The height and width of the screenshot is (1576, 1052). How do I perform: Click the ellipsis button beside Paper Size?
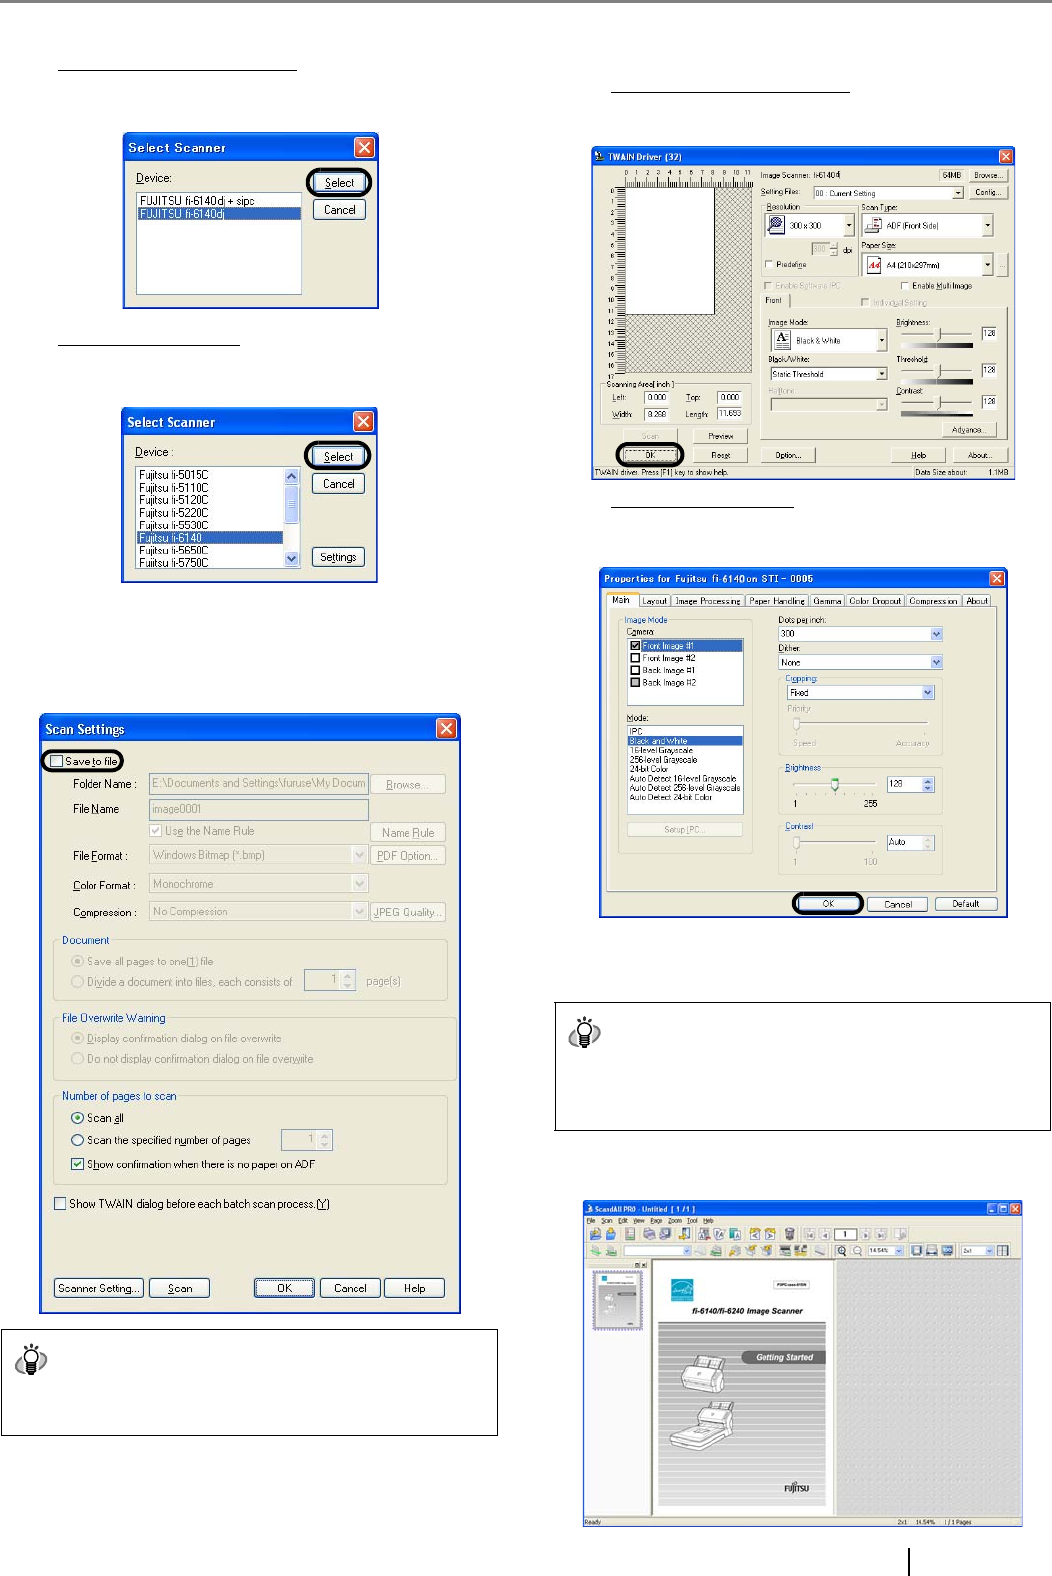1002,265
